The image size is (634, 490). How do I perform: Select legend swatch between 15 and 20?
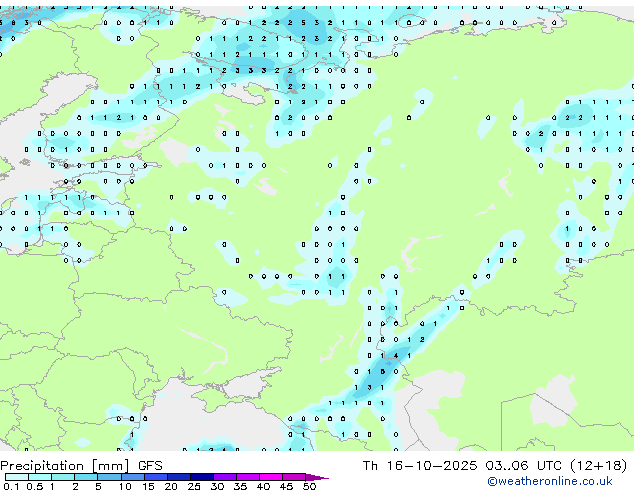[x=155, y=477]
